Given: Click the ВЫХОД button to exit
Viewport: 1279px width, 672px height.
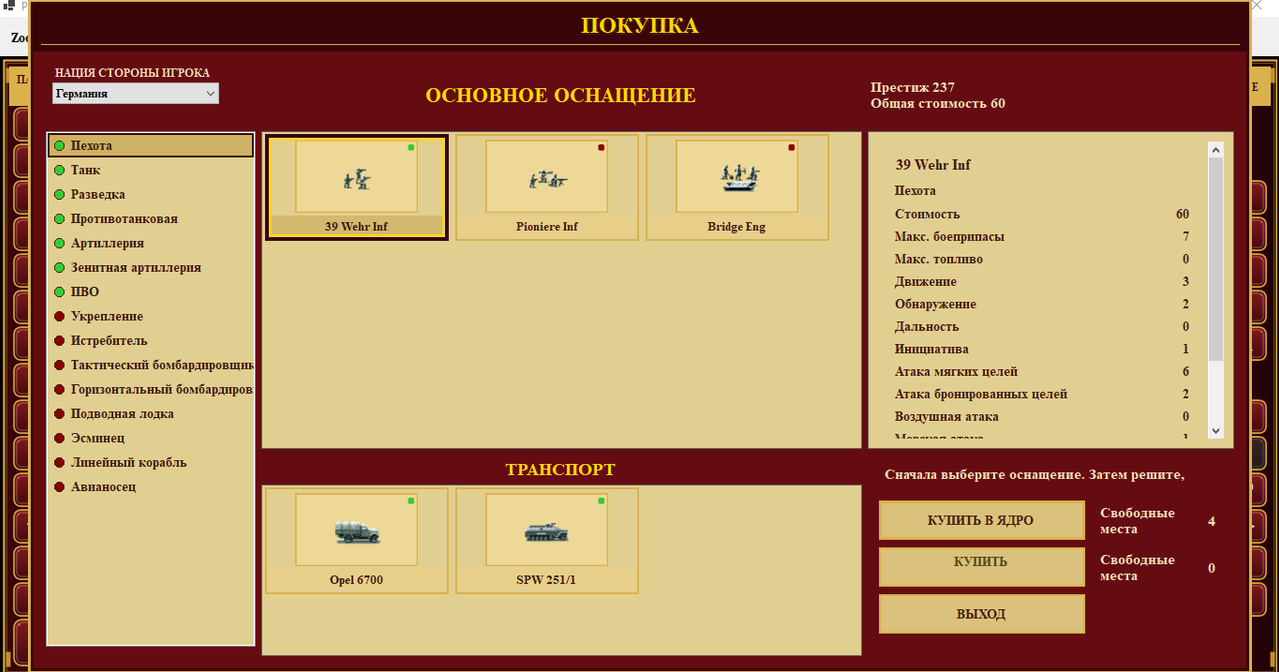Looking at the screenshot, I should (981, 614).
